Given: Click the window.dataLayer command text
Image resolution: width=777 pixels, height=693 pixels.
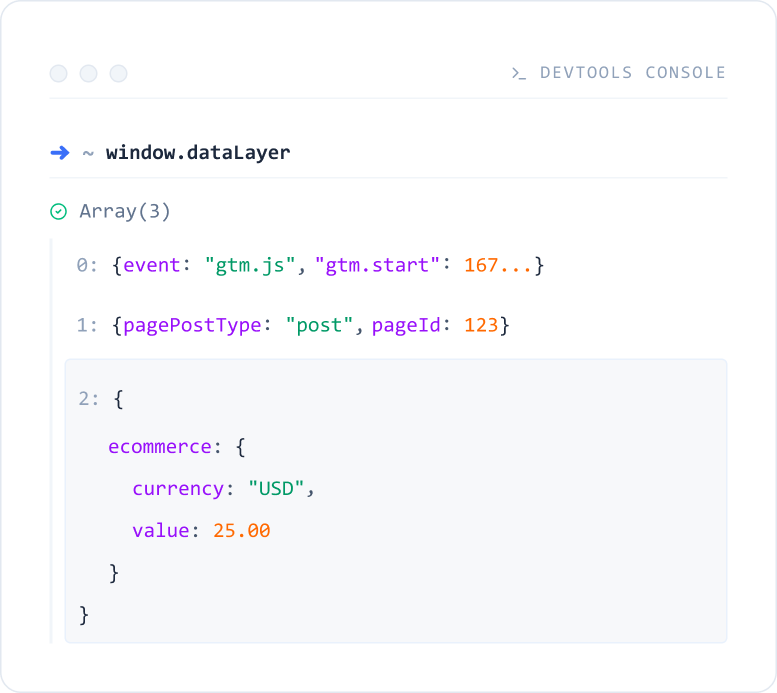Looking at the screenshot, I should click(x=198, y=153).
